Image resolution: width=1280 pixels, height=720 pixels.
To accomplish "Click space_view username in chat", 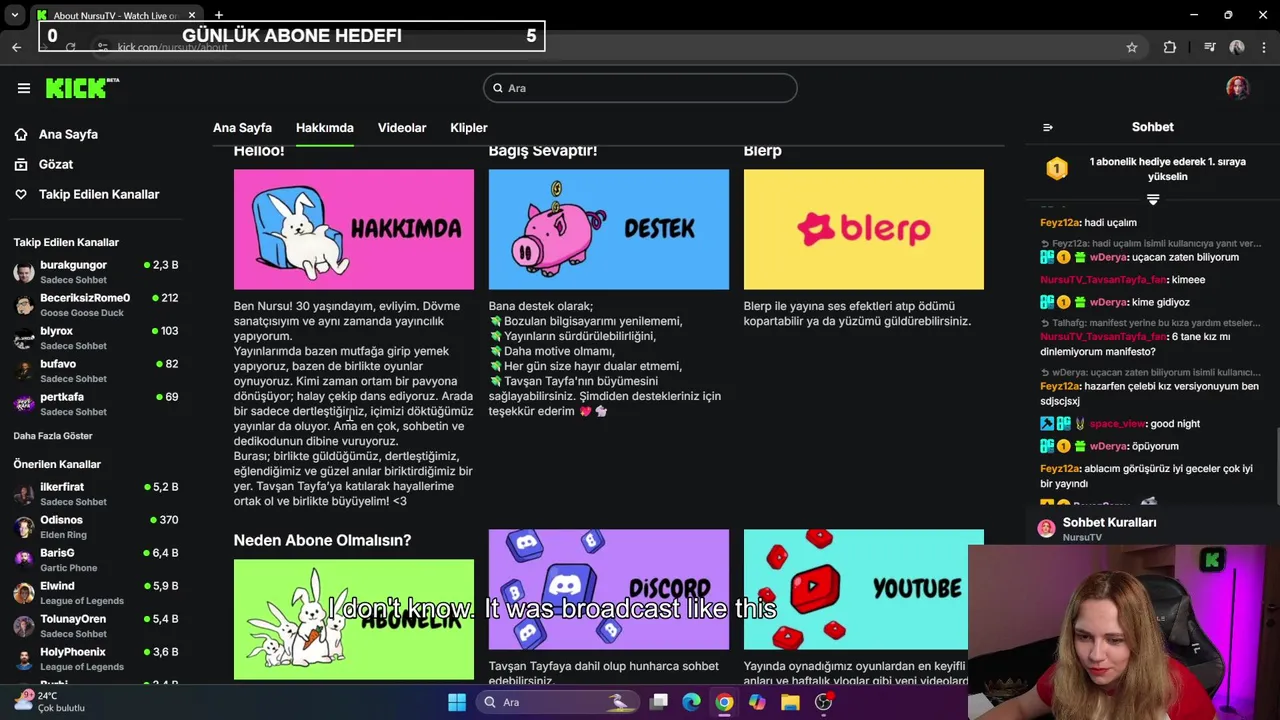I will coord(1117,424).
